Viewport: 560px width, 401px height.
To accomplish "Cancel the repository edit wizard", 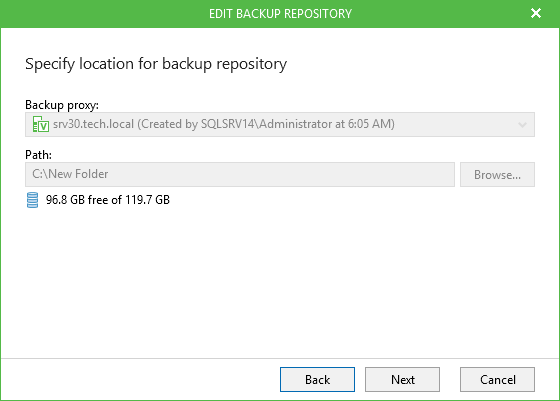I will pyautogui.click(x=497, y=380).
